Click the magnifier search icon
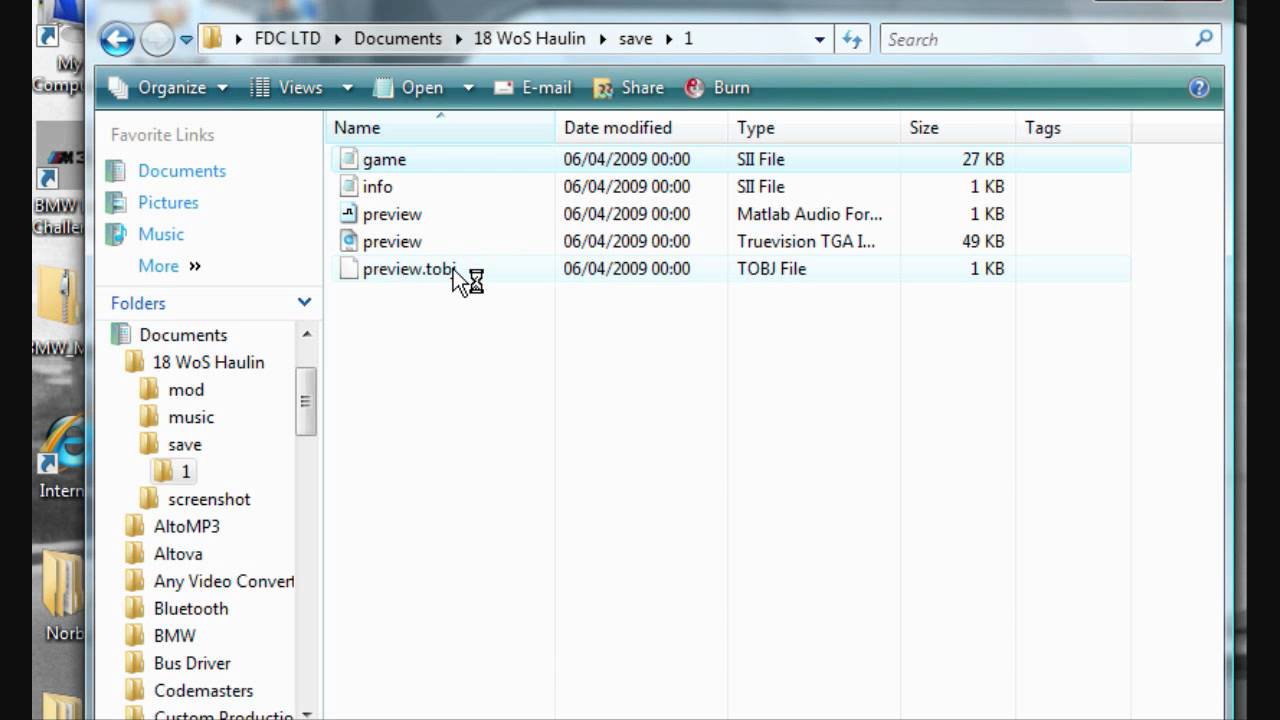The width and height of the screenshot is (1280, 720). [1204, 39]
